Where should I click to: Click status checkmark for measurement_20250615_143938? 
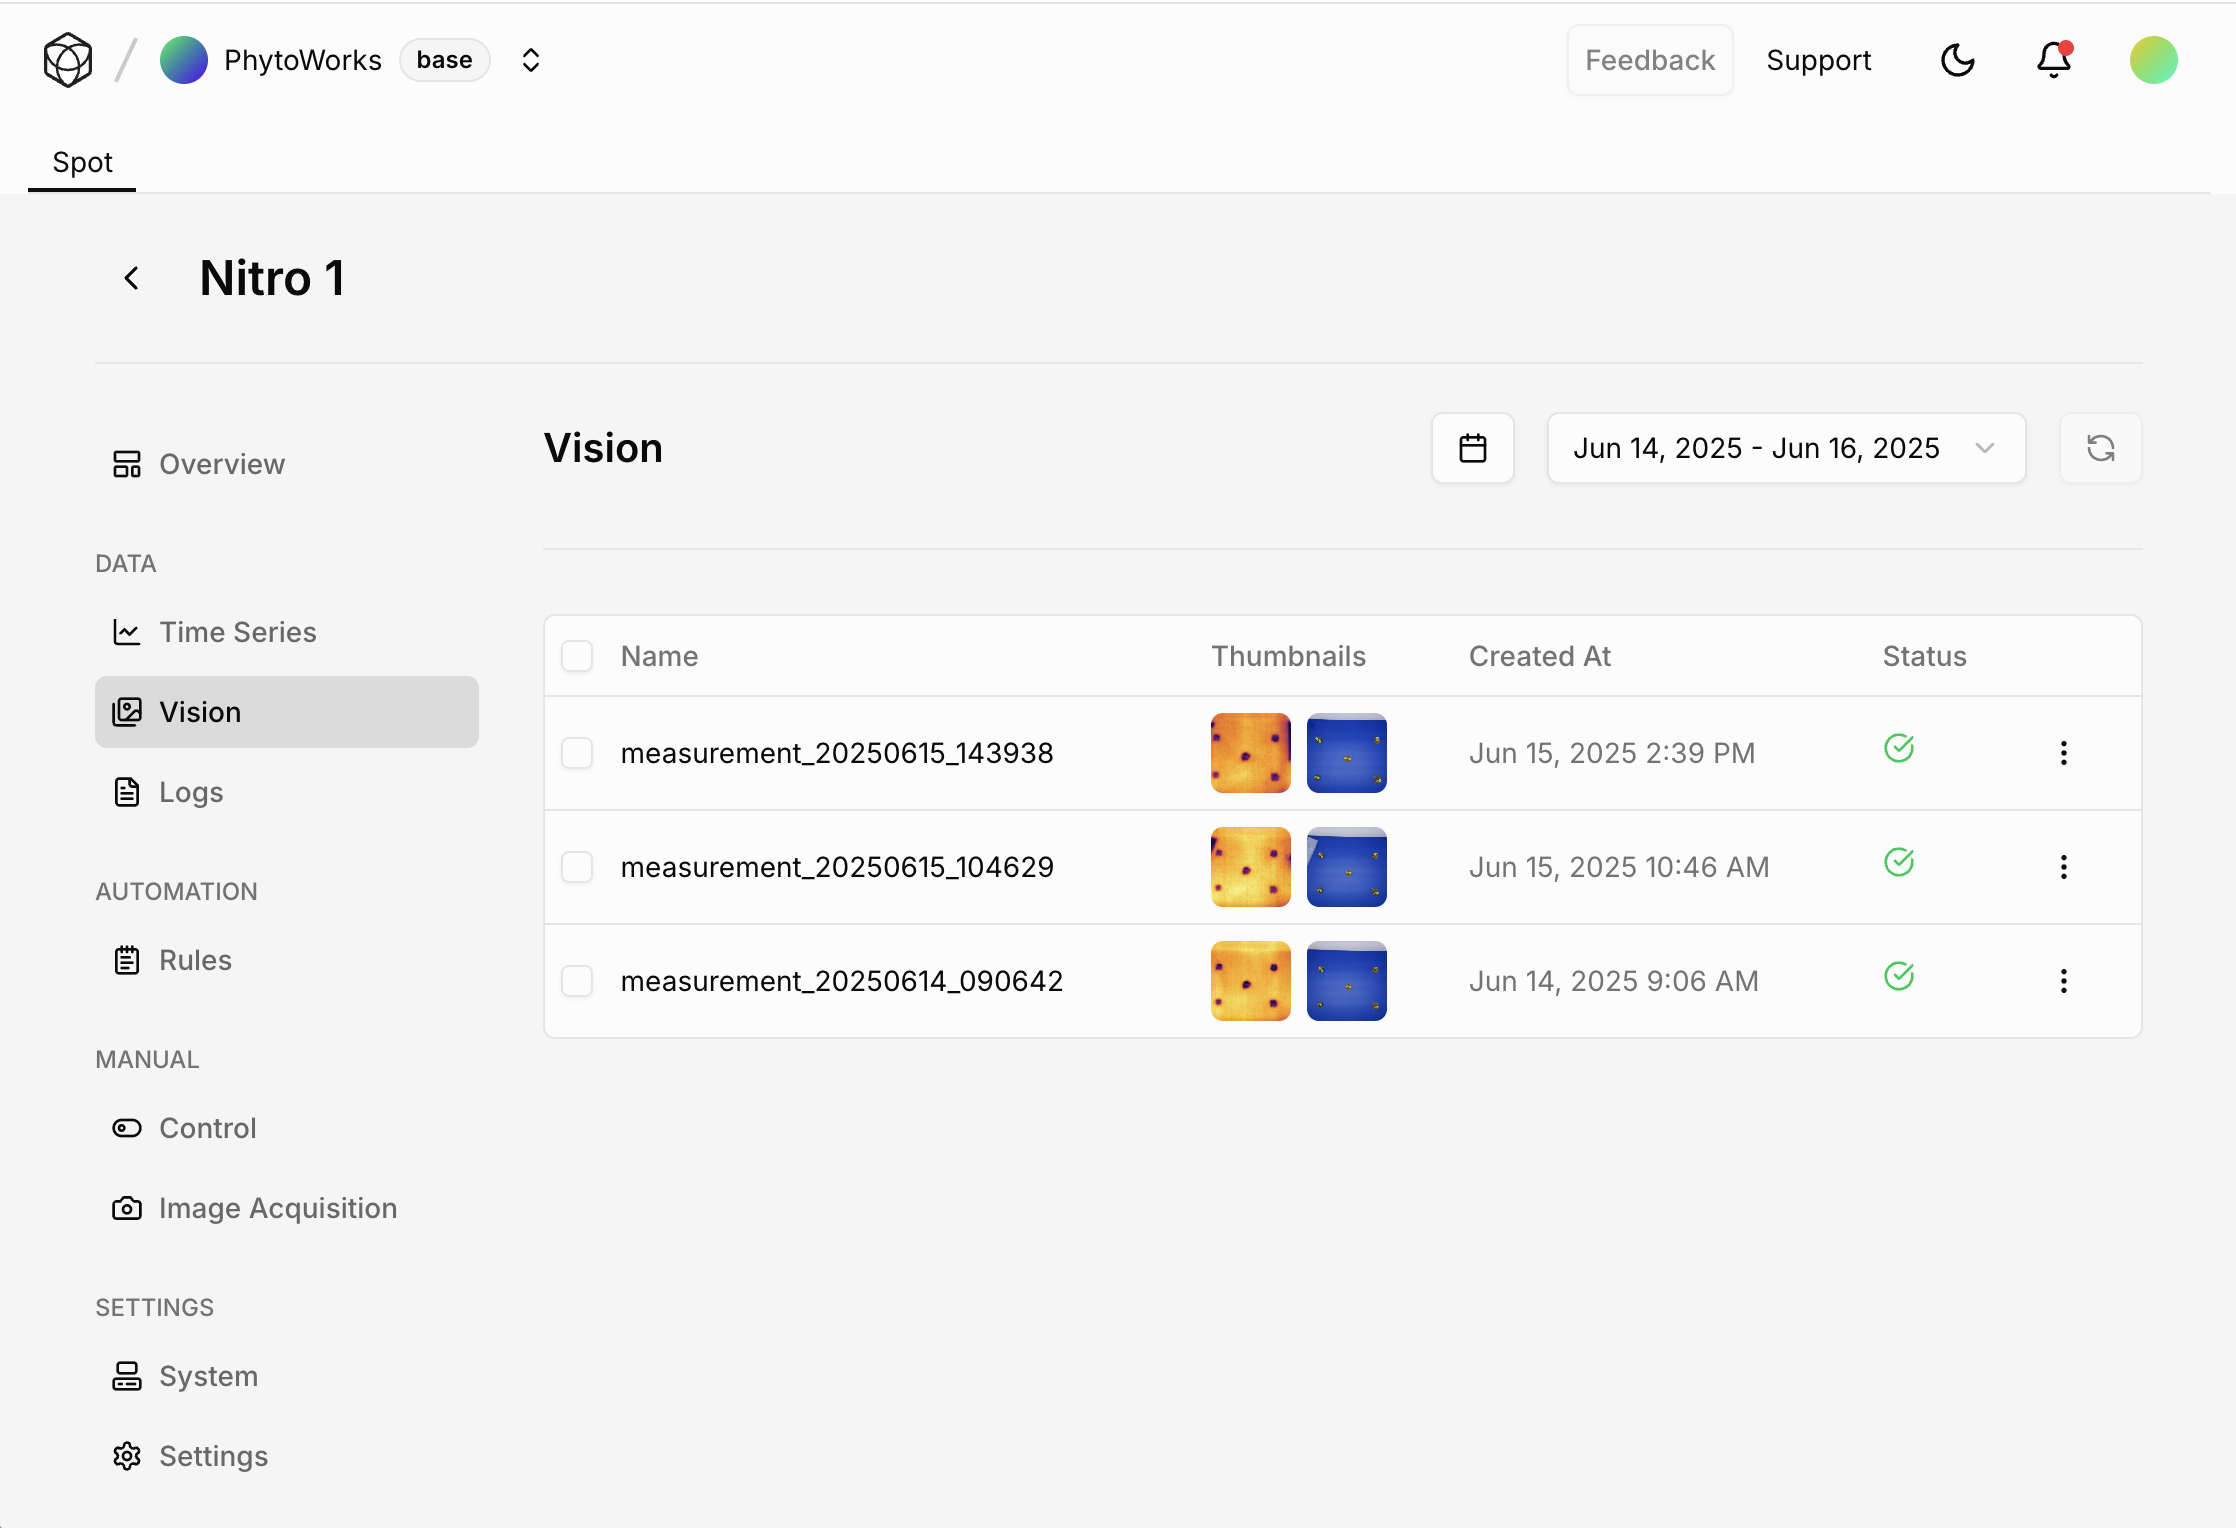(x=1899, y=748)
